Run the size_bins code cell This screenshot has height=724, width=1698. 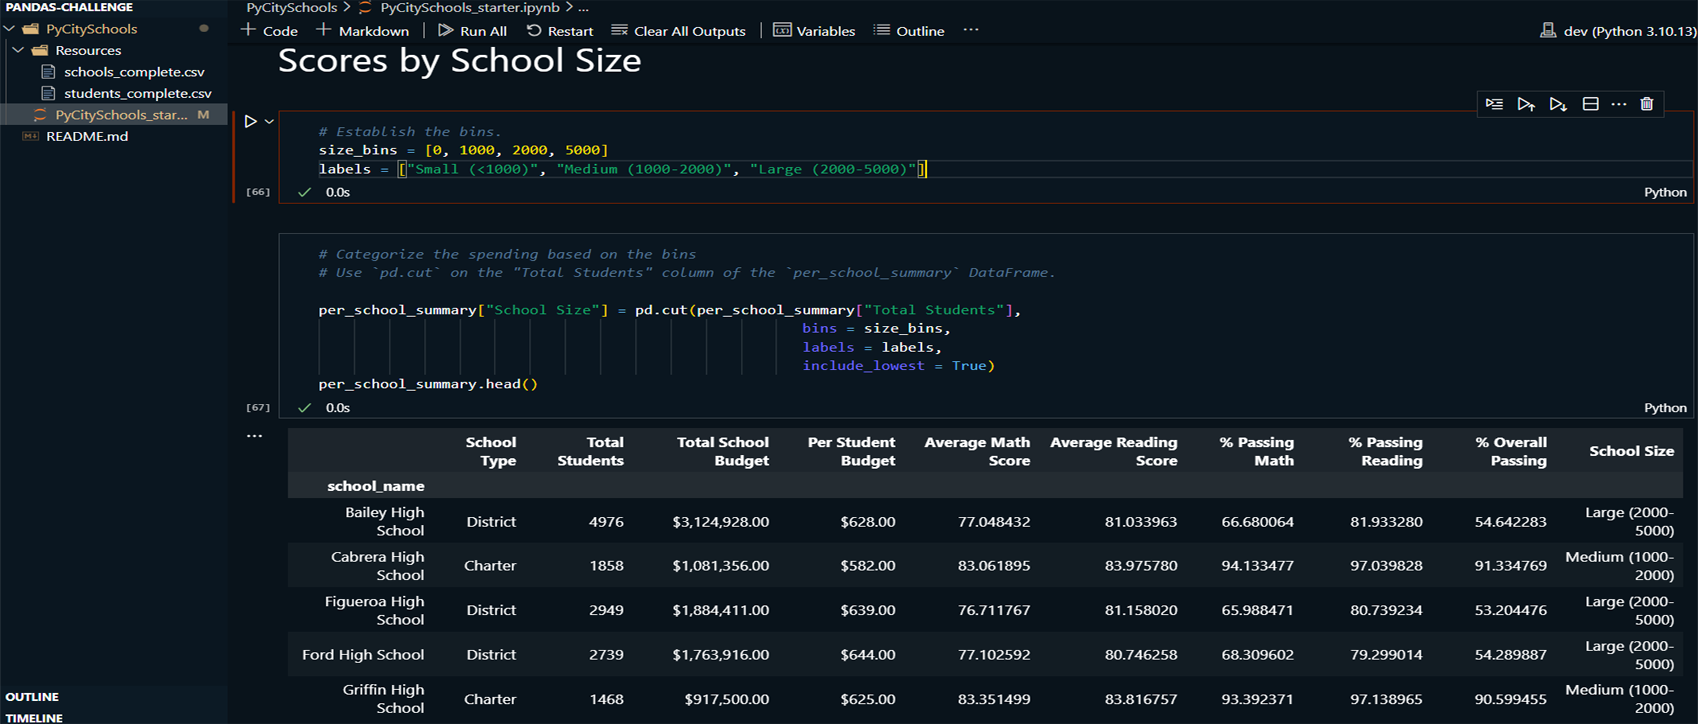(x=250, y=121)
